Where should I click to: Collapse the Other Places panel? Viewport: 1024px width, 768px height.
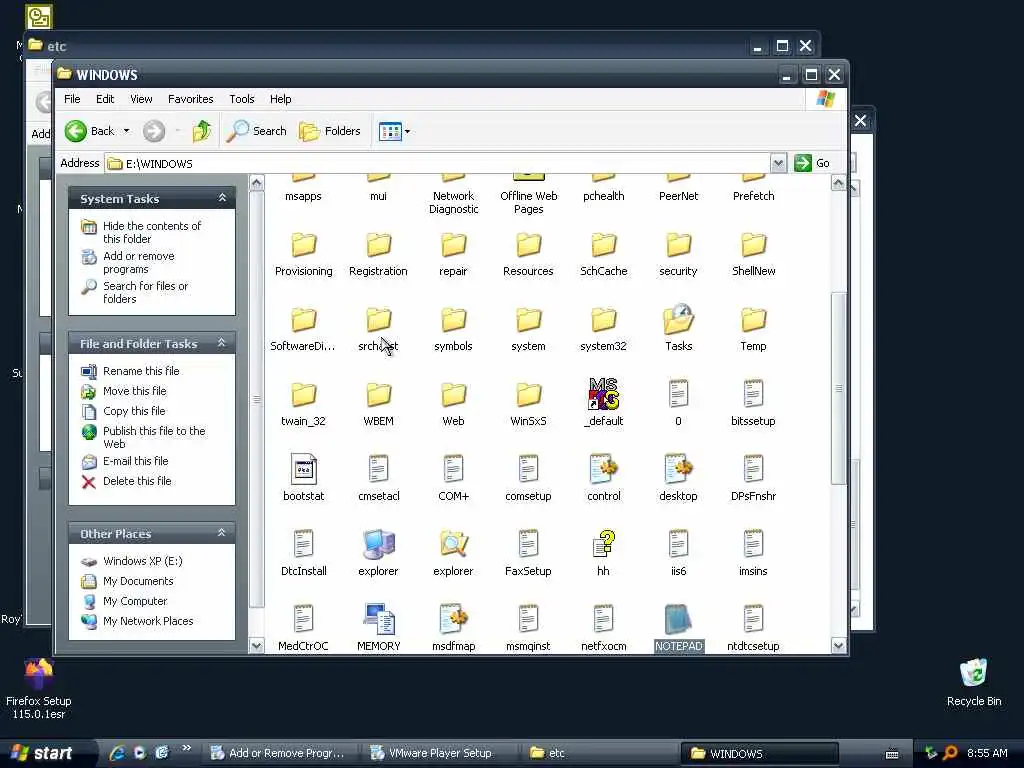point(222,533)
